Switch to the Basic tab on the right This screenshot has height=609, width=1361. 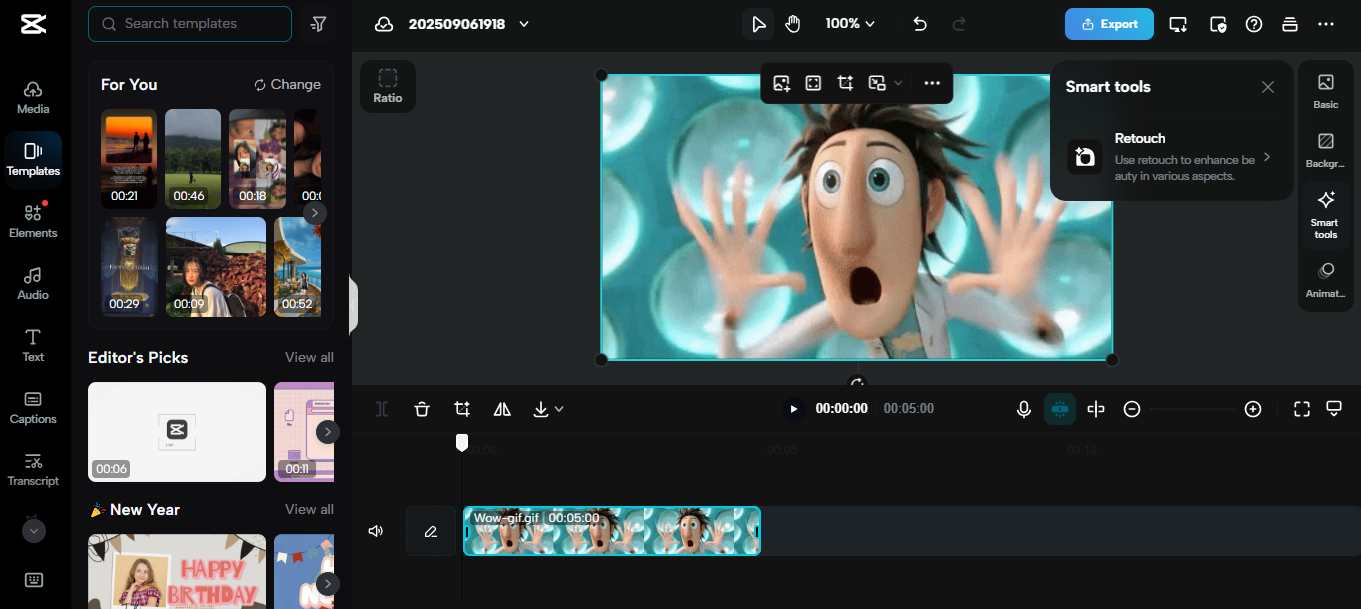click(x=1325, y=93)
